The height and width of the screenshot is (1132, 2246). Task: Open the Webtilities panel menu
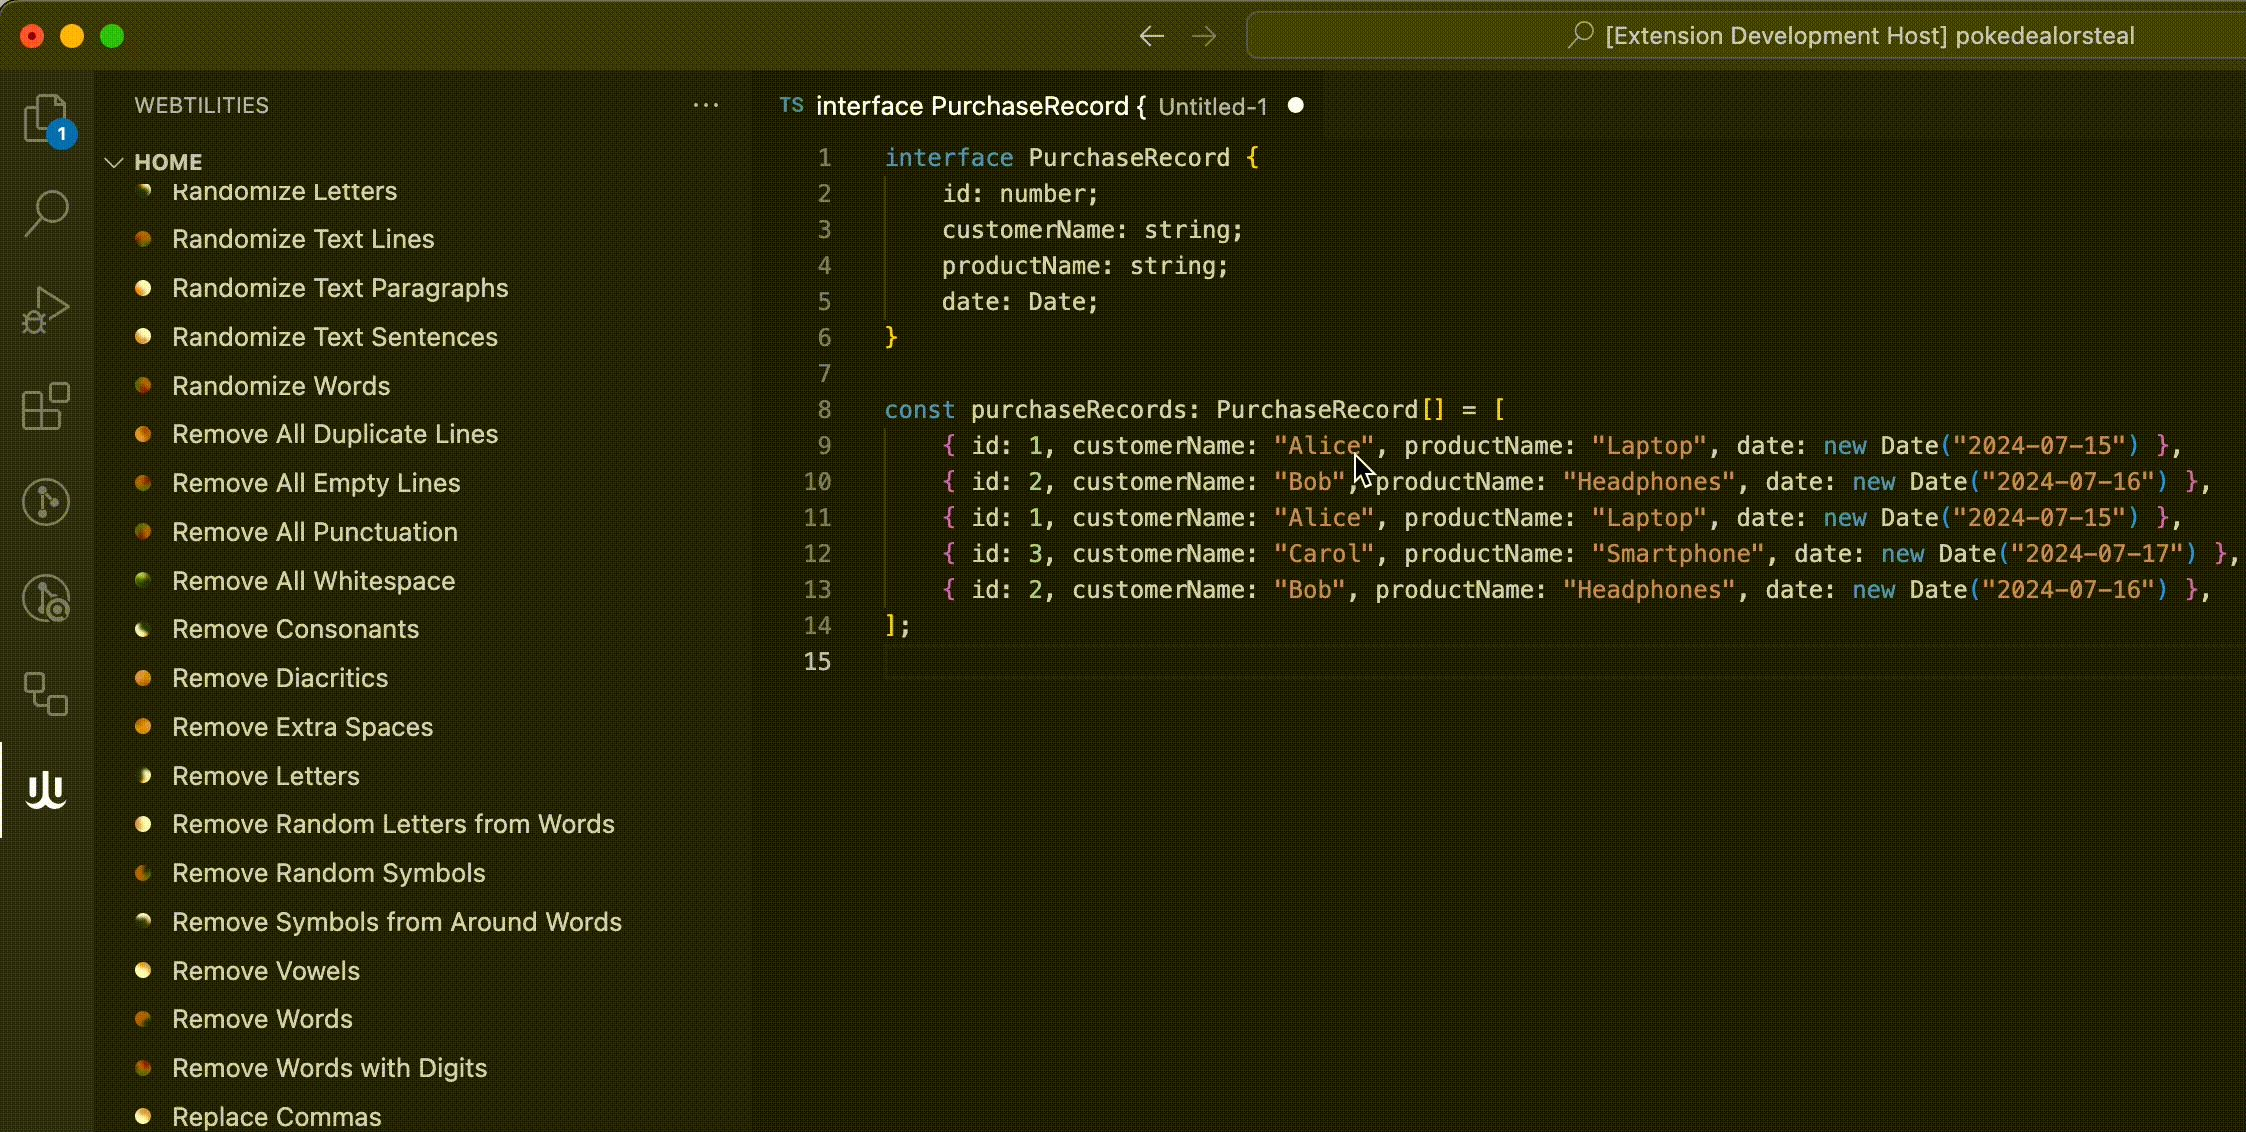point(706,105)
